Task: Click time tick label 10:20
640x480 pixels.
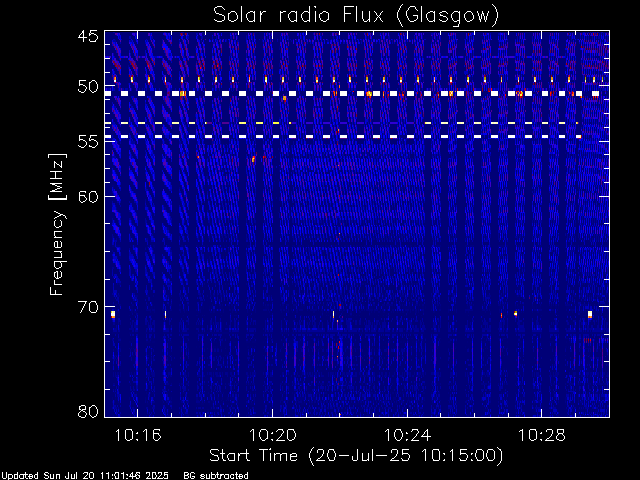Action: click(x=273, y=435)
